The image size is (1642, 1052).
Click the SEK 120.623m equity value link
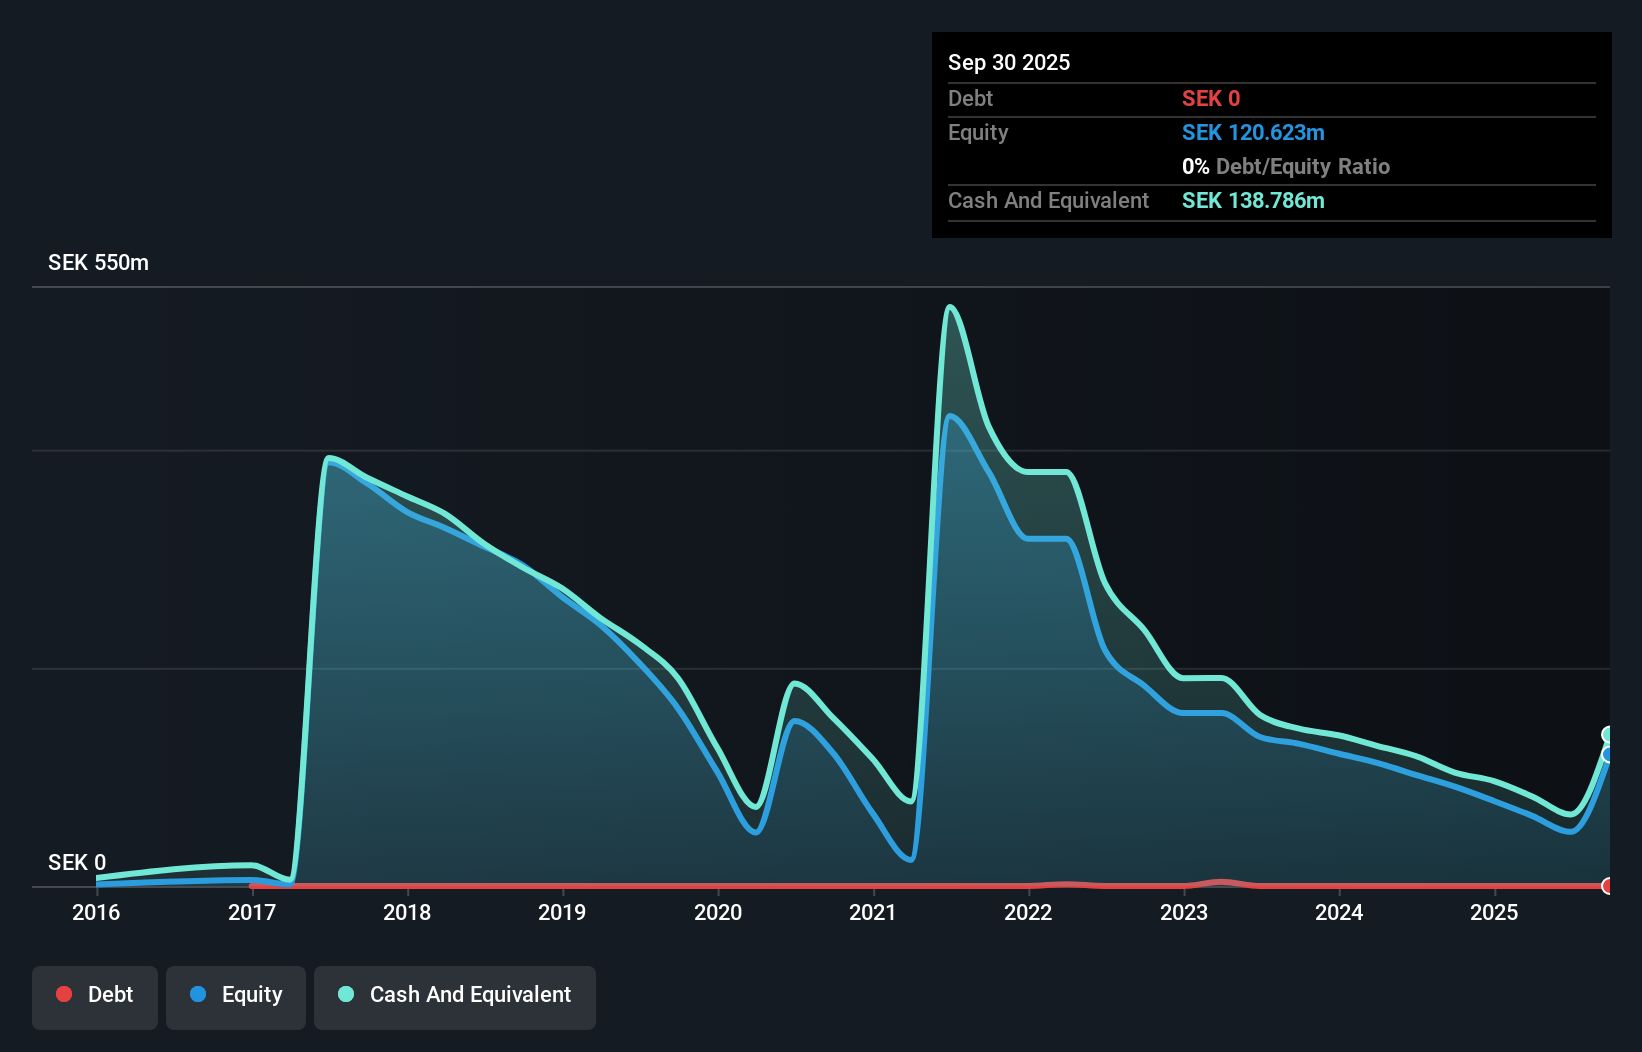[x=1253, y=132]
